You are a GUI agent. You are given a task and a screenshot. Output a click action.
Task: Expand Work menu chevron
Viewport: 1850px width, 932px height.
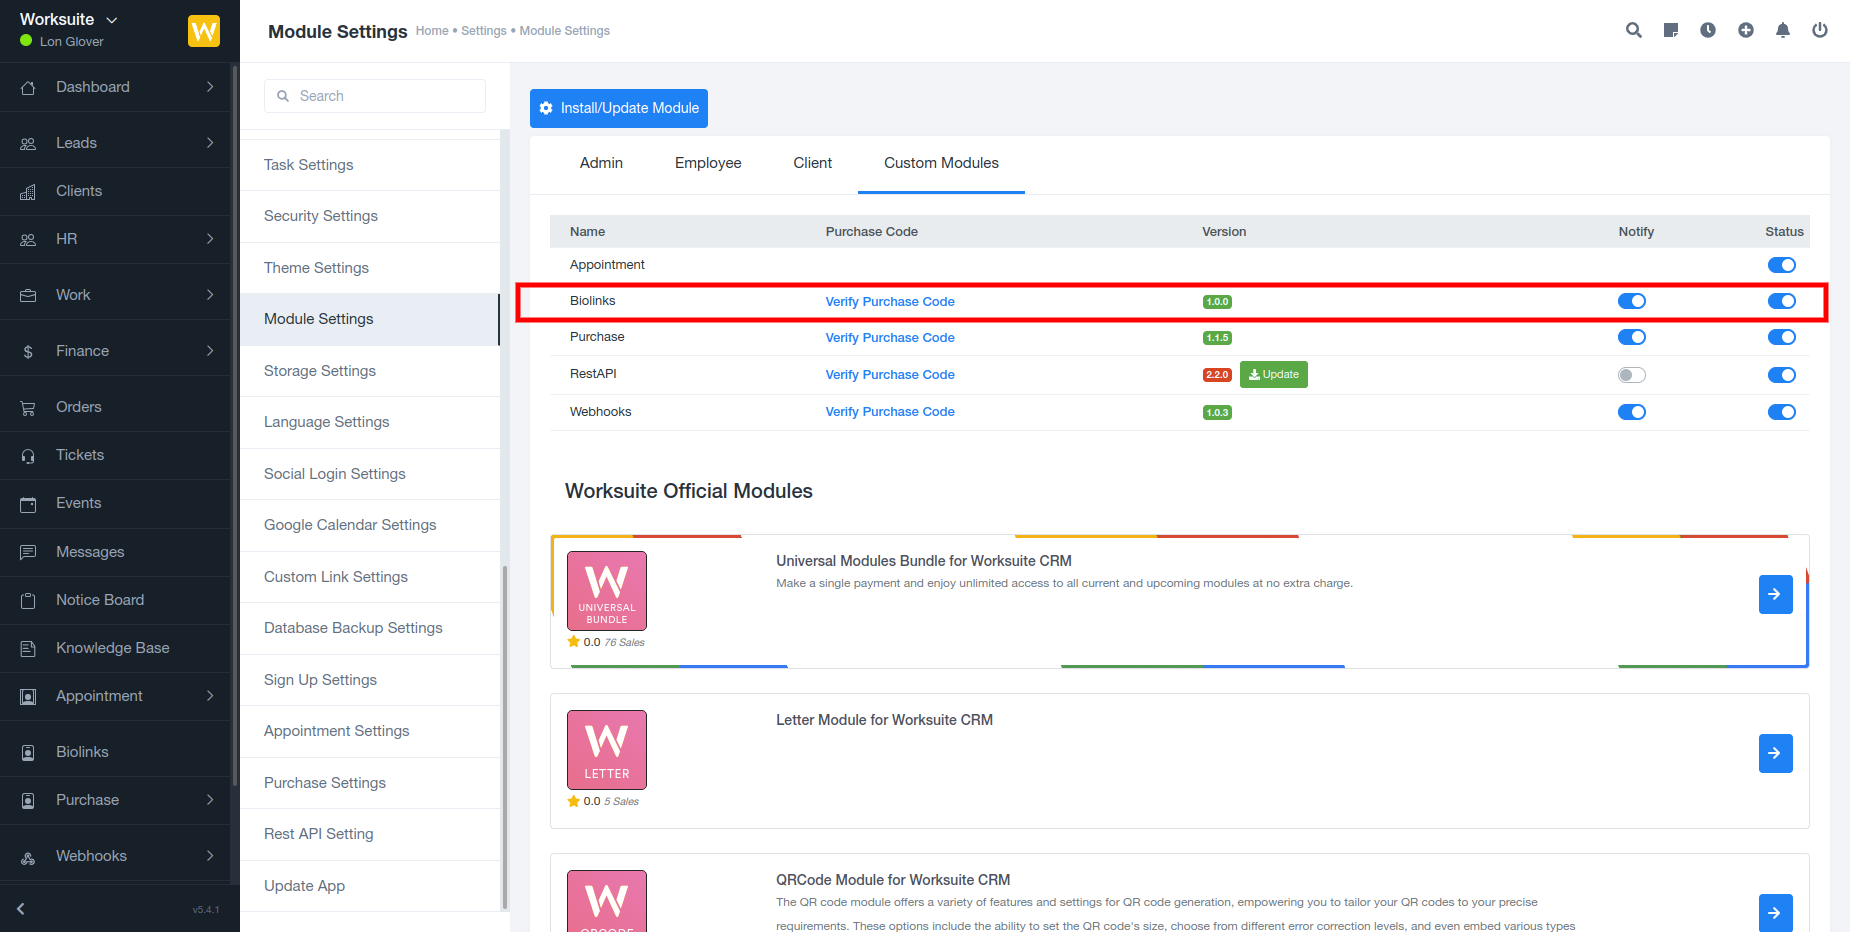click(x=210, y=295)
